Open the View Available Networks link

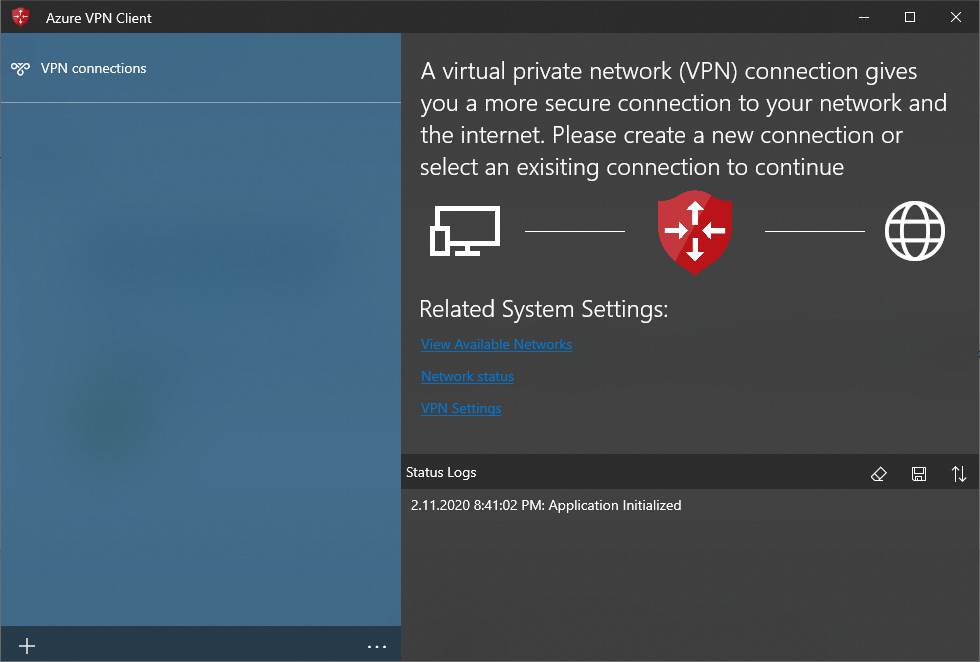[496, 344]
